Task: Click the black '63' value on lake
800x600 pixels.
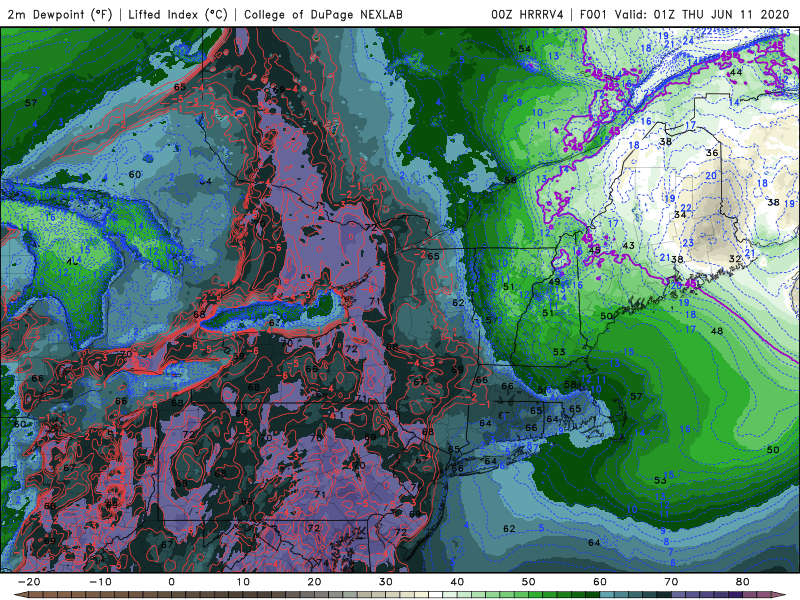Action: (274, 322)
